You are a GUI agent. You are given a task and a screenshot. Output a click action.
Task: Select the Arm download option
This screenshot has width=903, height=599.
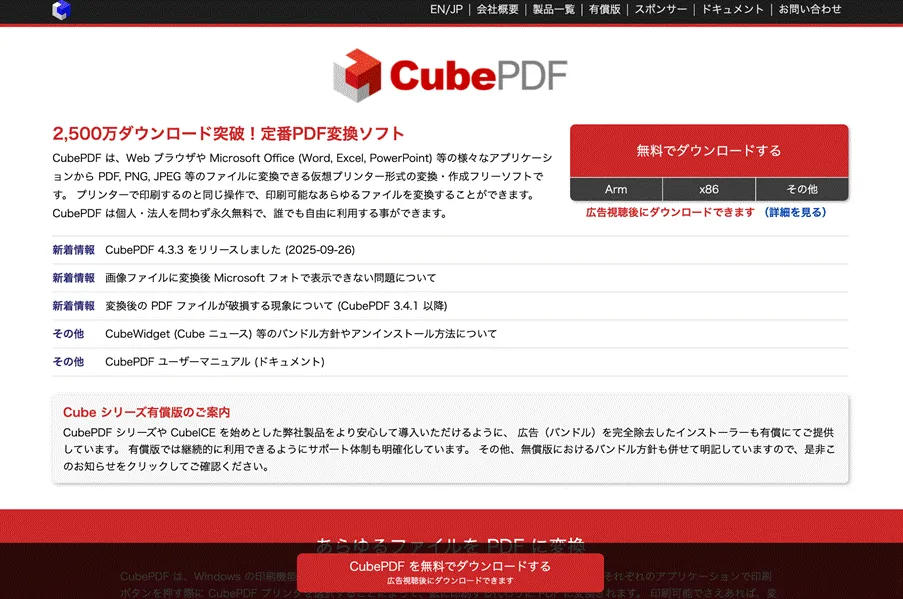pyautogui.click(x=616, y=189)
